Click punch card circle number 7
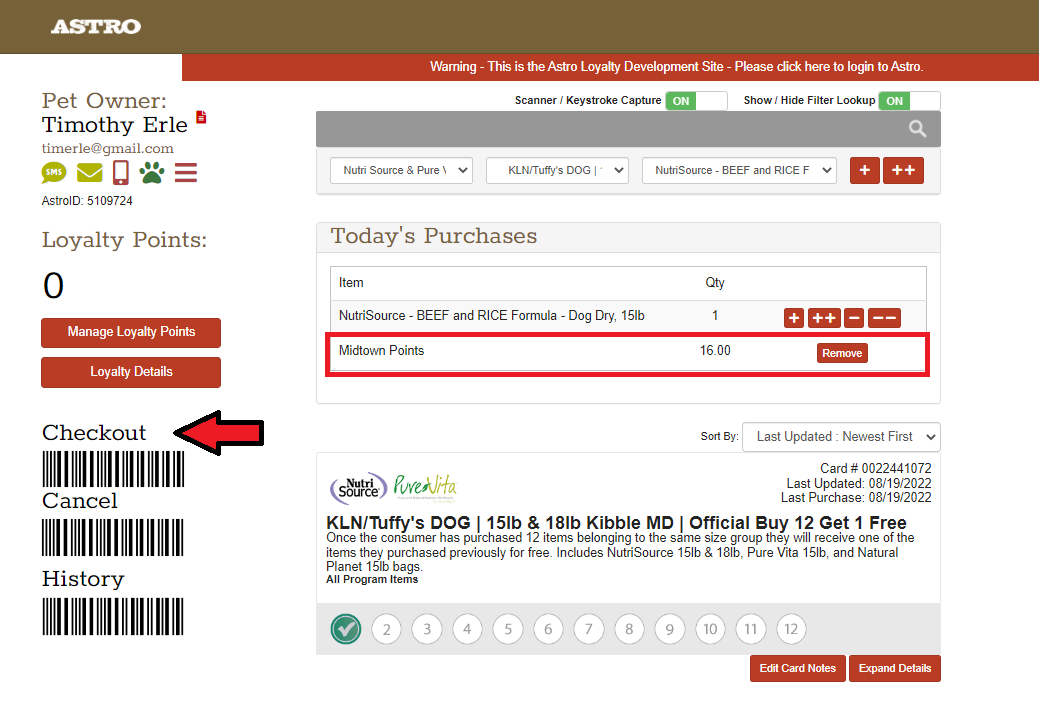The width and height of the screenshot is (1039, 717). (x=588, y=629)
